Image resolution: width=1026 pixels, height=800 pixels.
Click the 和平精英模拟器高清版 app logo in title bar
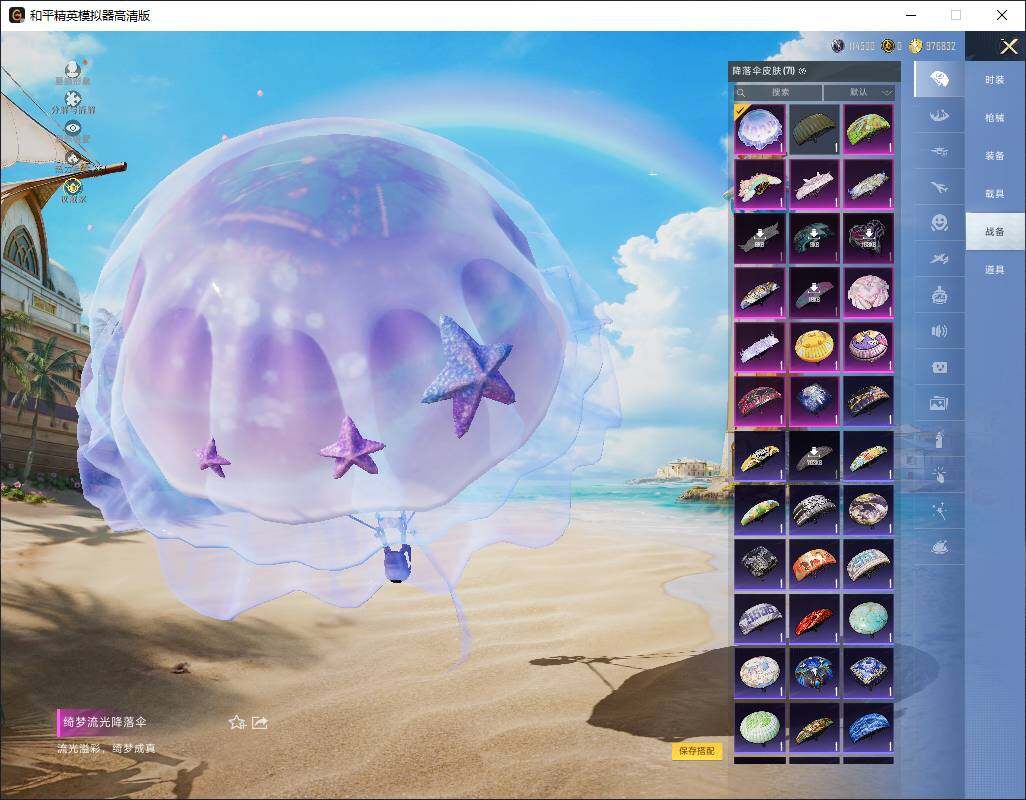point(16,15)
